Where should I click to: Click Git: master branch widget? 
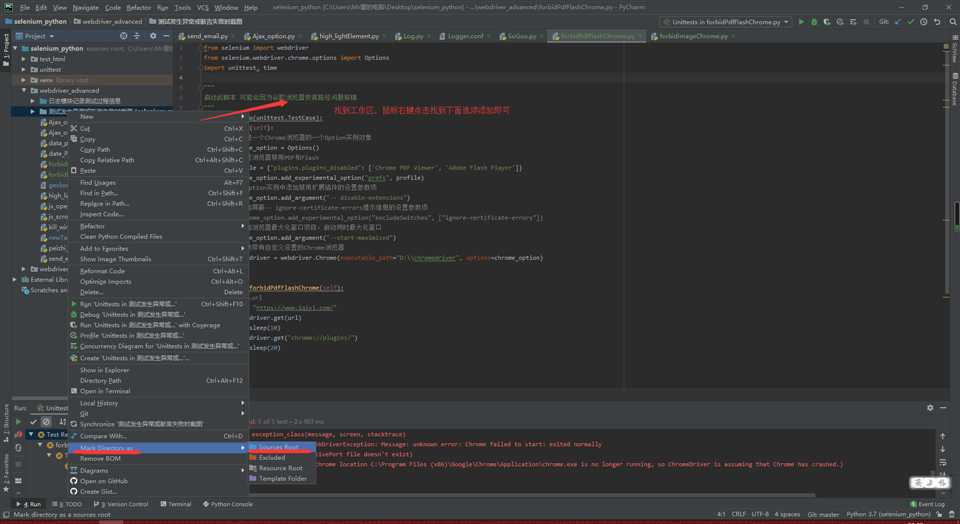823,515
